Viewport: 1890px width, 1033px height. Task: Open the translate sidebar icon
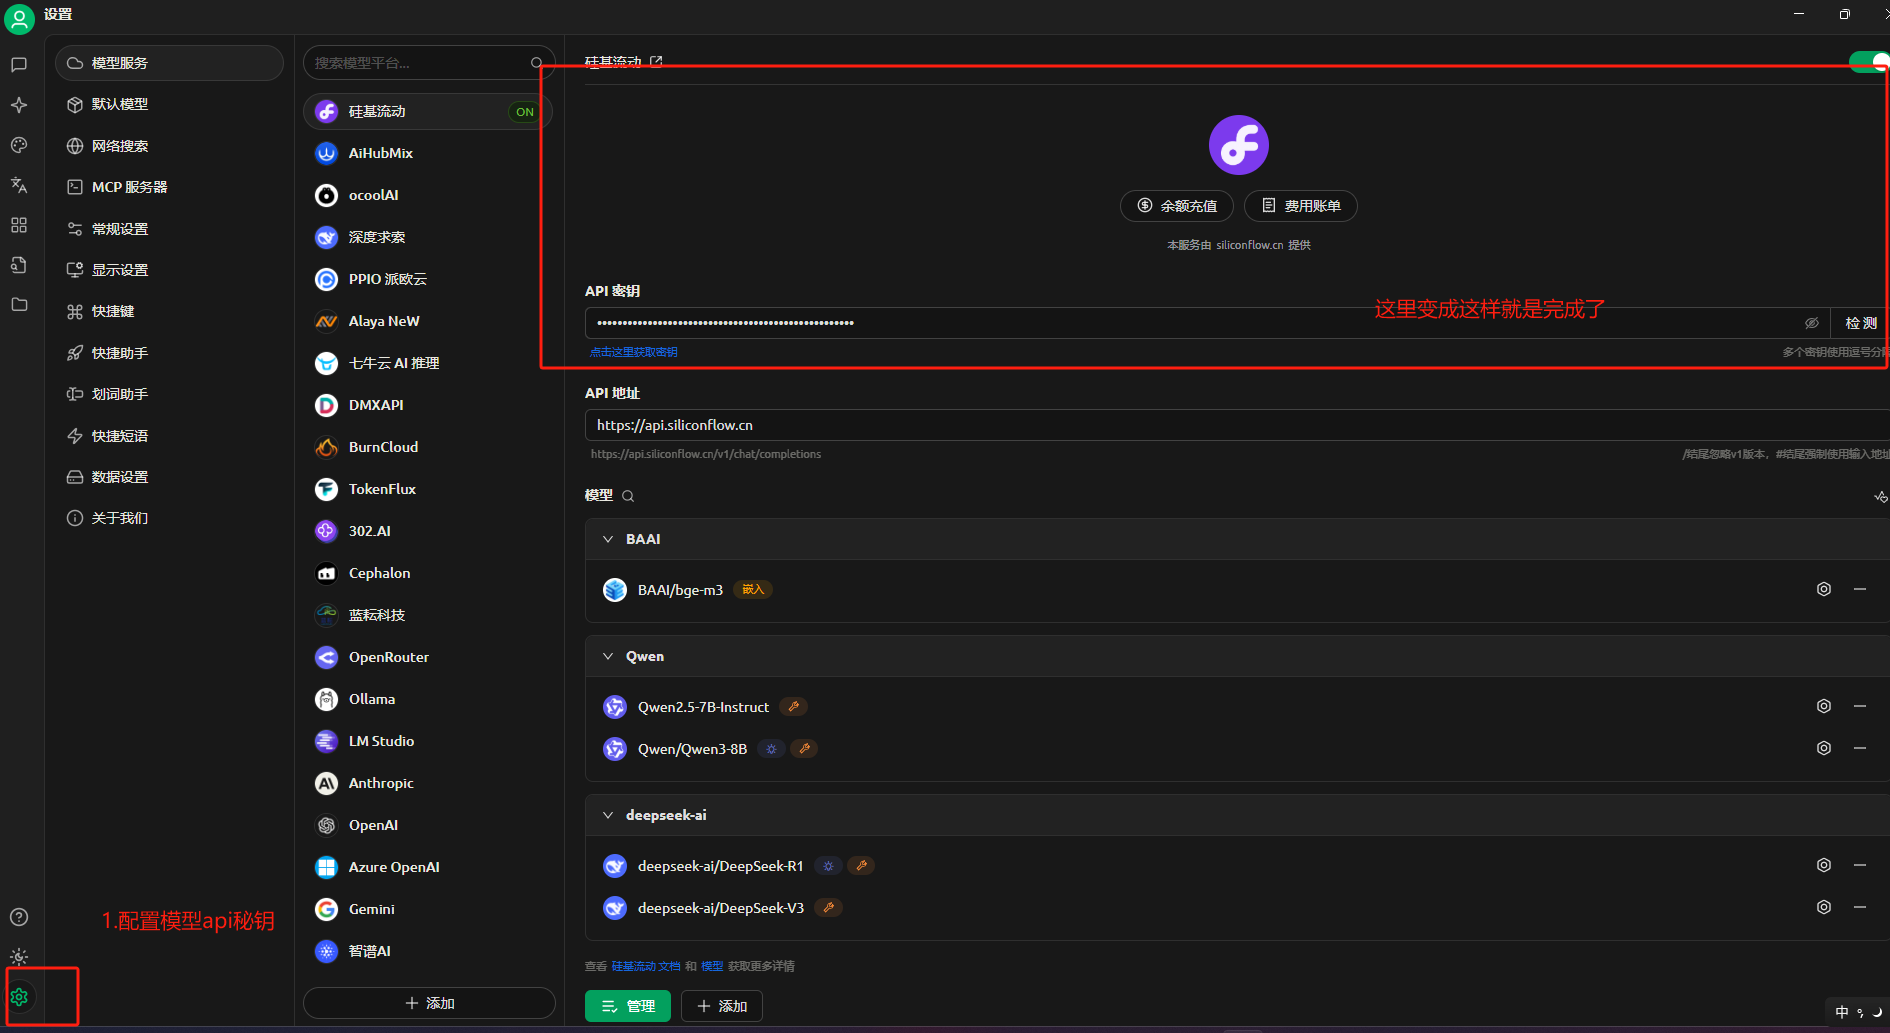tap(19, 185)
